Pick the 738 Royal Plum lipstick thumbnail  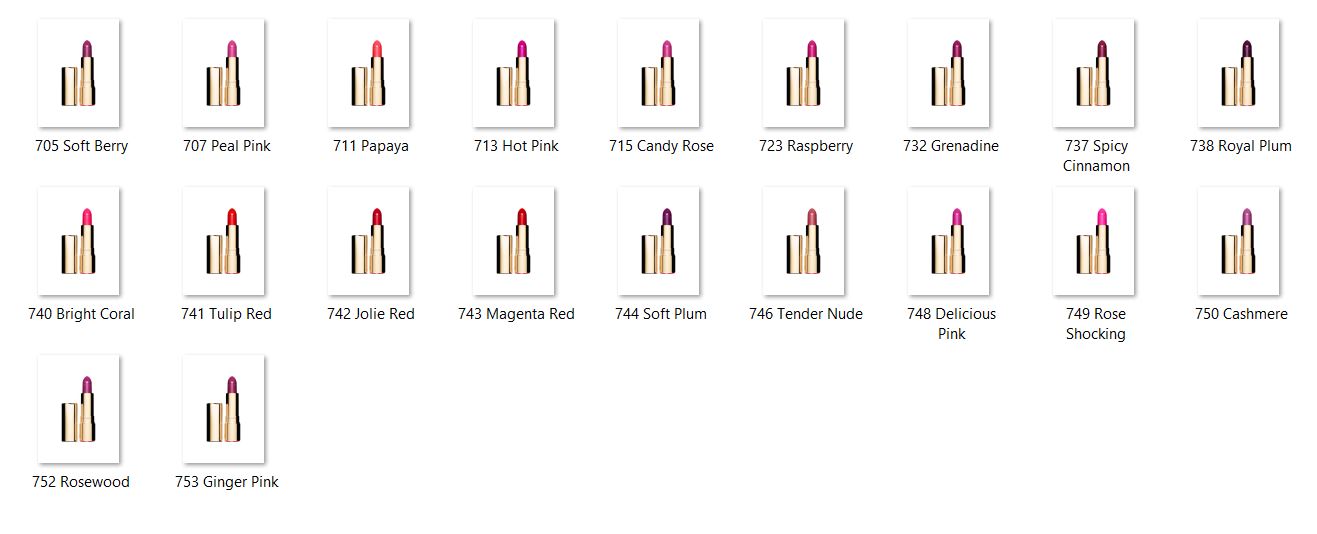pyautogui.click(x=1239, y=73)
